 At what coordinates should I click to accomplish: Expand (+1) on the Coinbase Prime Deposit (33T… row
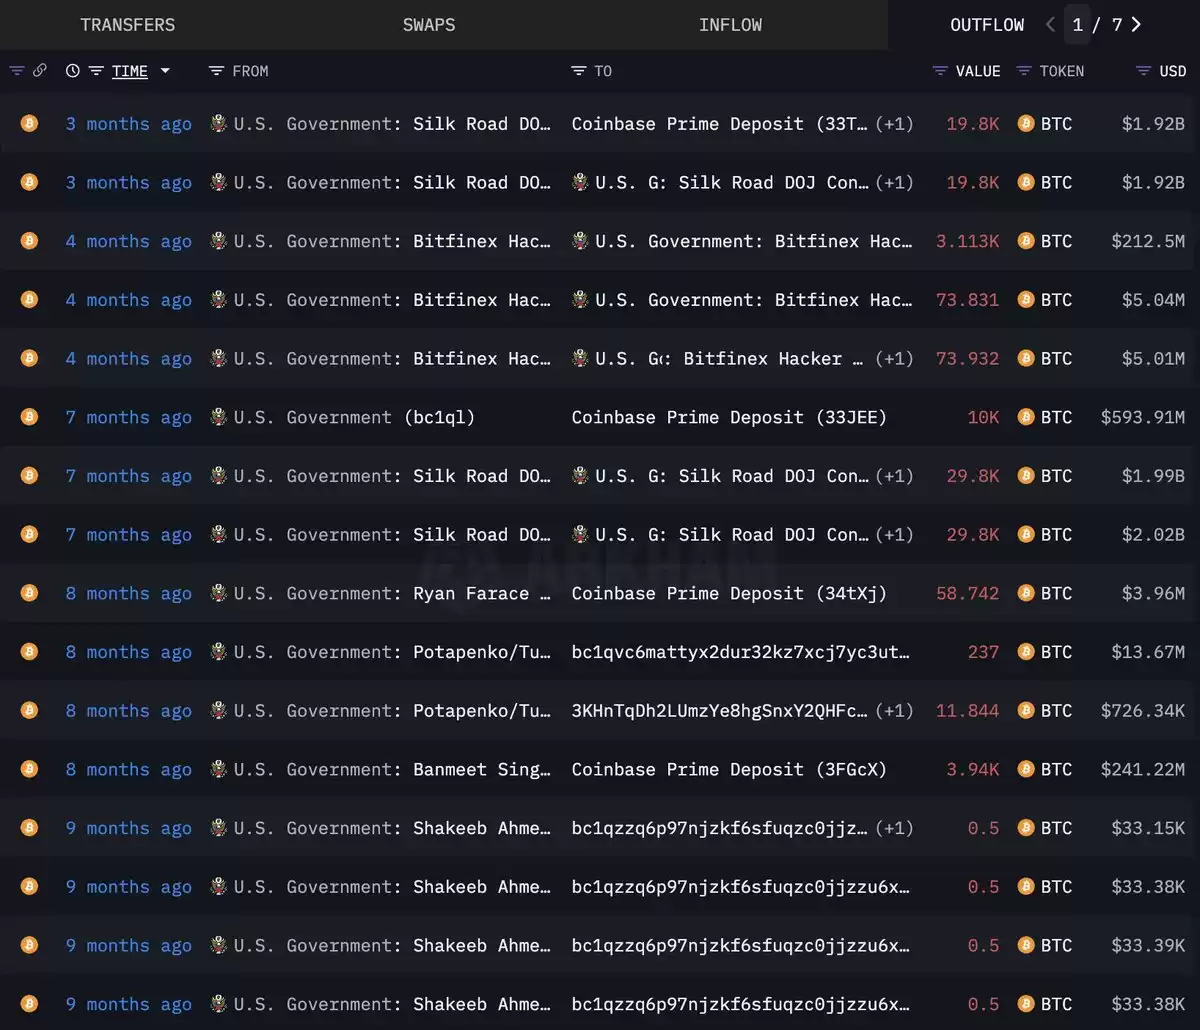(x=894, y=124)
